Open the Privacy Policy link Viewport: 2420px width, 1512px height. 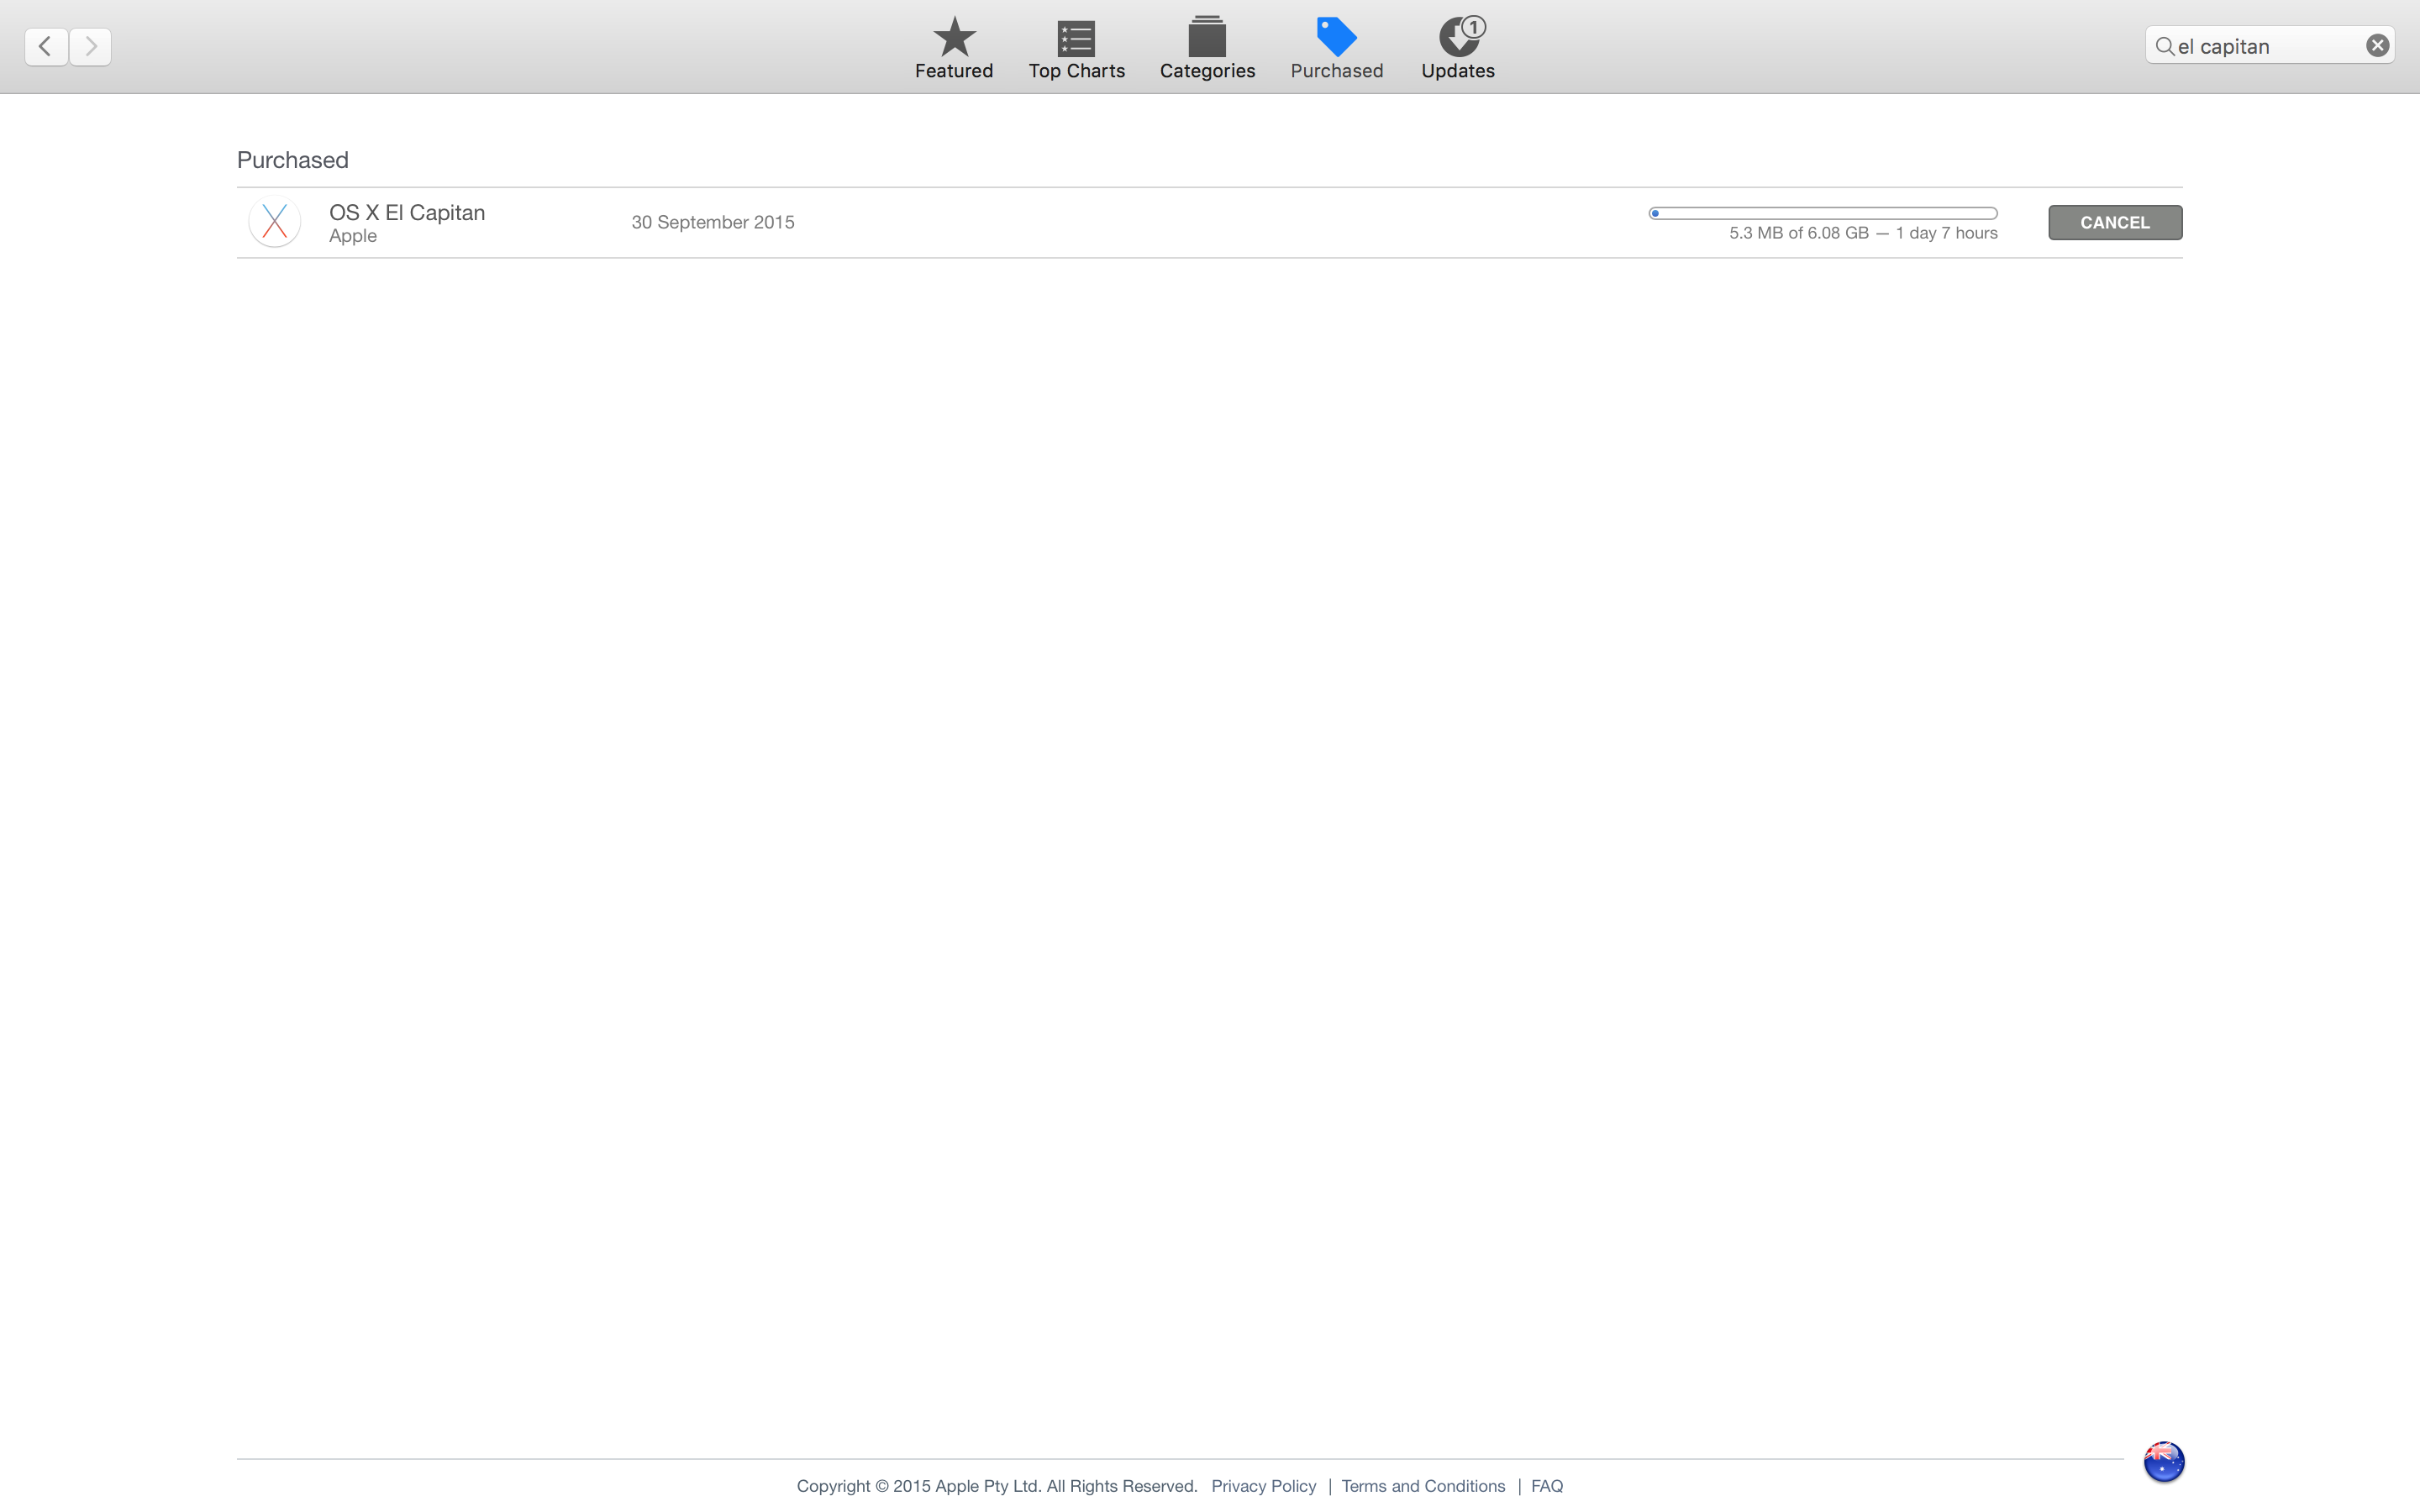click(x=1263, y=1486)
